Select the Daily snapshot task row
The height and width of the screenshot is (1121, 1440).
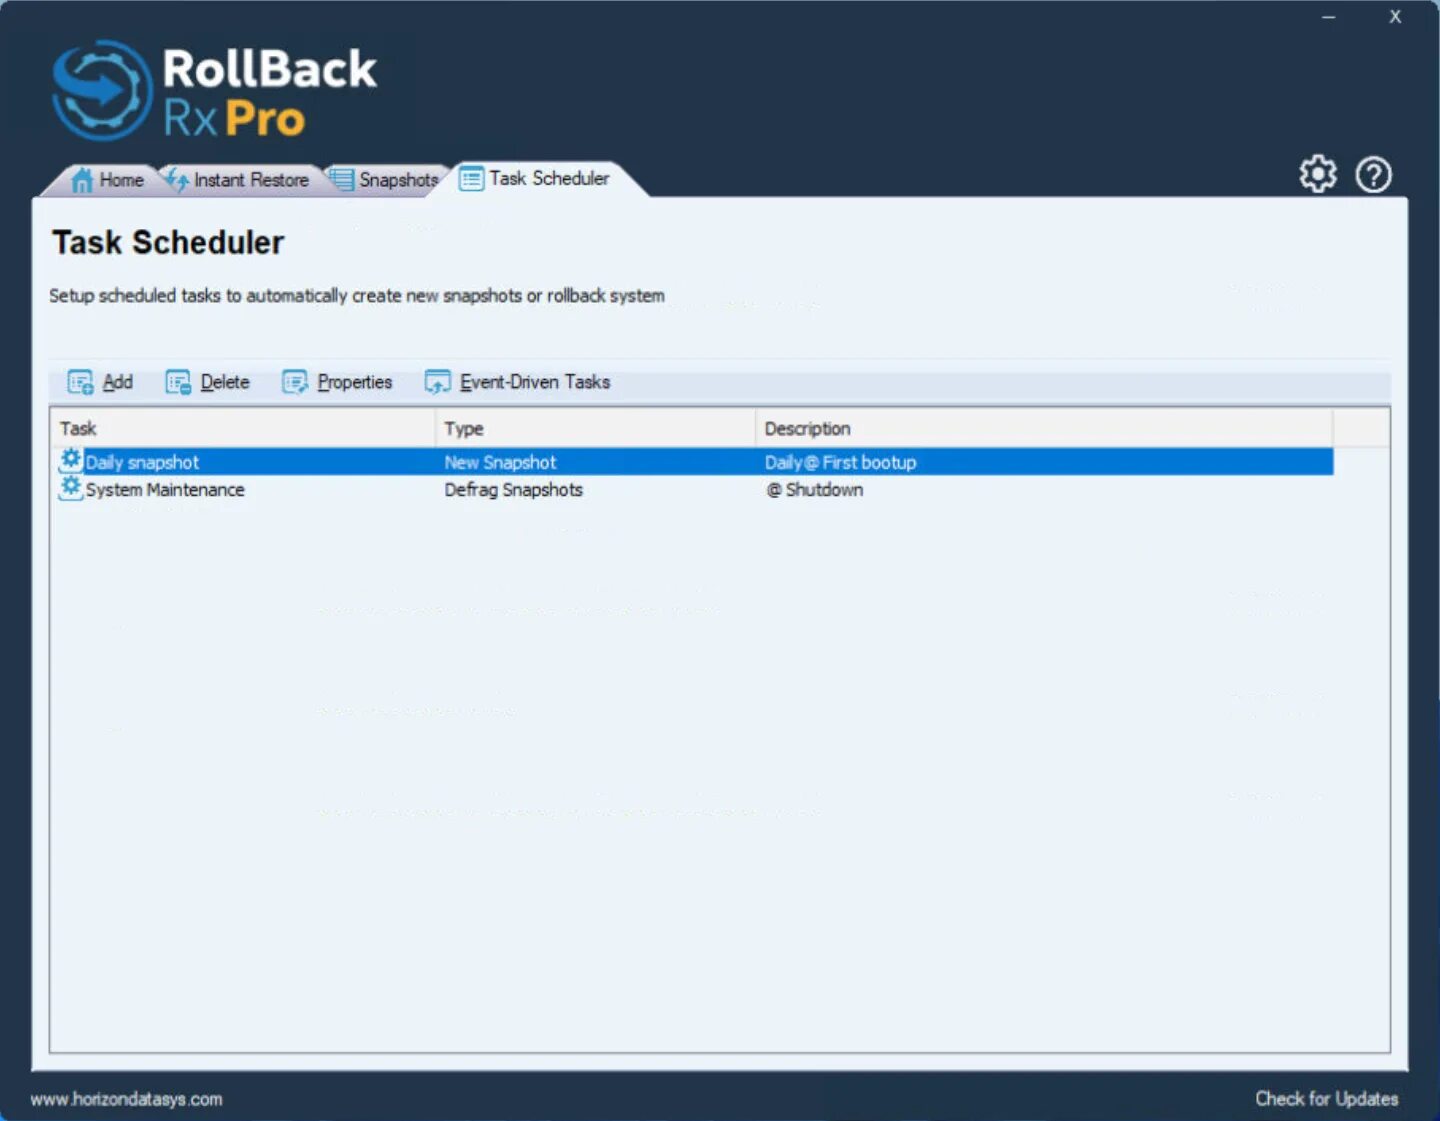pos(694,462)
